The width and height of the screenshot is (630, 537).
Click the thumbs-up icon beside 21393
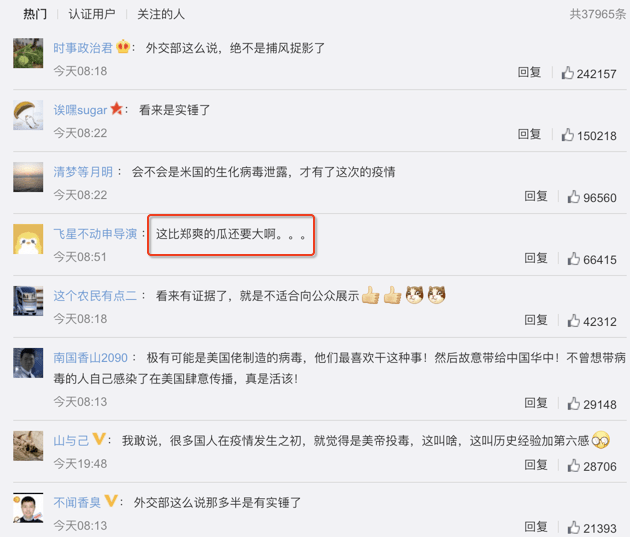[573, 527]
